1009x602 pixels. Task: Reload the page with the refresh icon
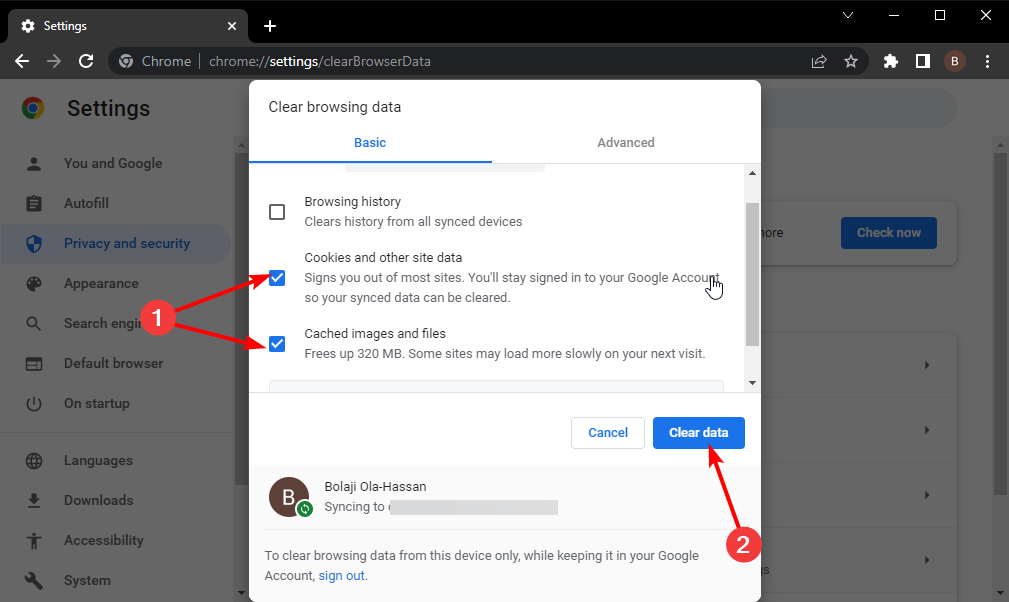86,61
